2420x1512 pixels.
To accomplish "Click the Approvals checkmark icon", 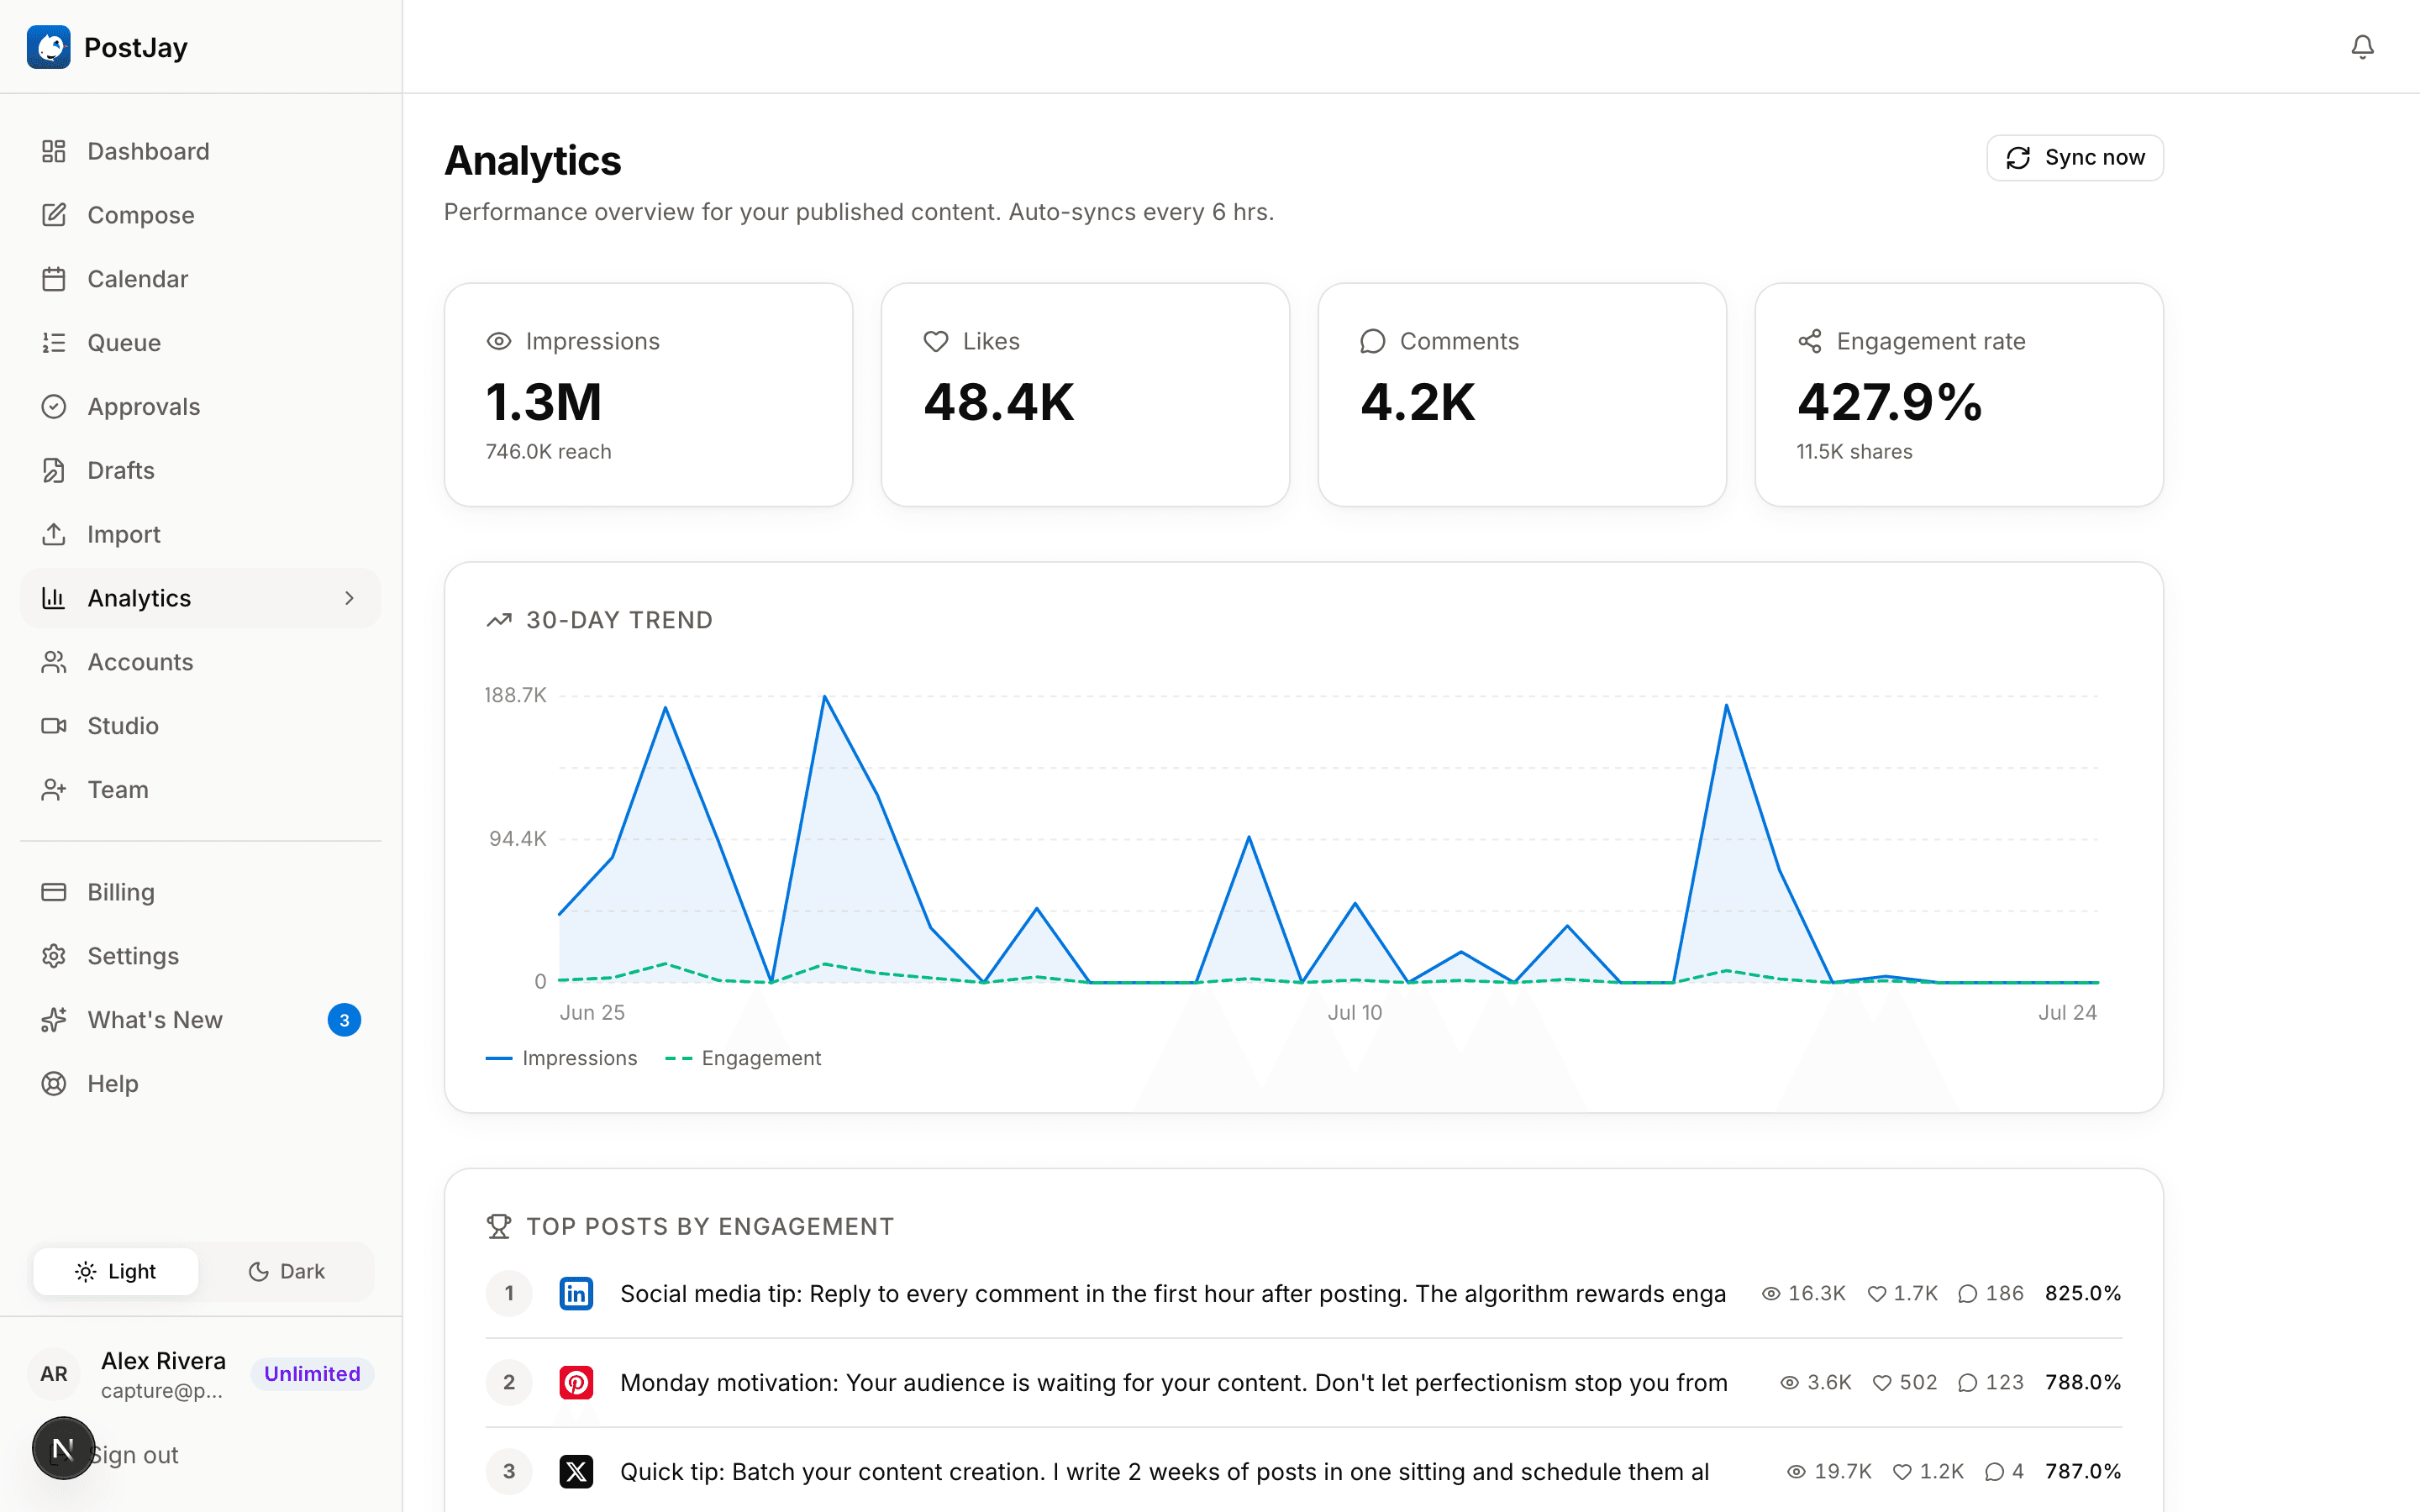I will pos(54,407).
